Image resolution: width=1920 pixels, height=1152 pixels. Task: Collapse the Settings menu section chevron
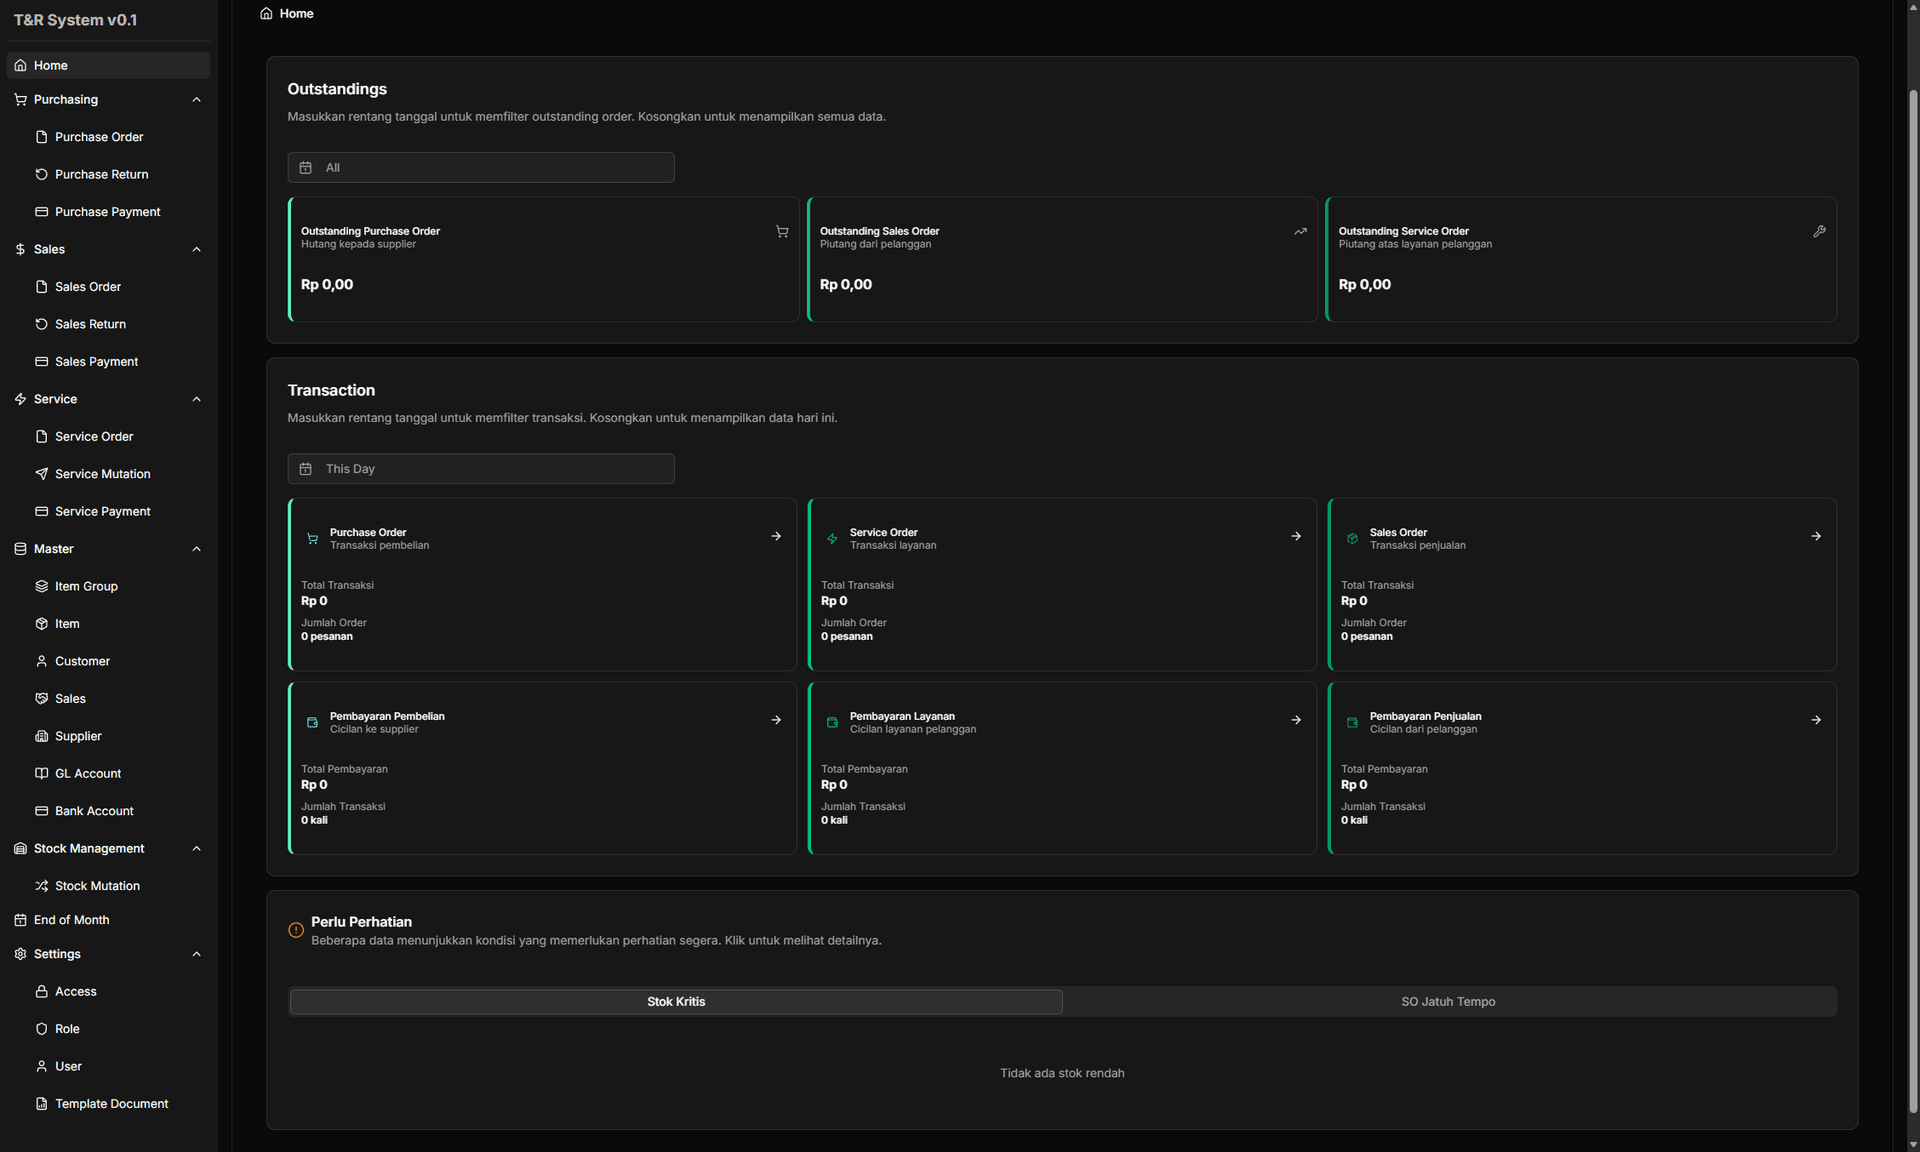pyautogui.click(x=196, y=954)
